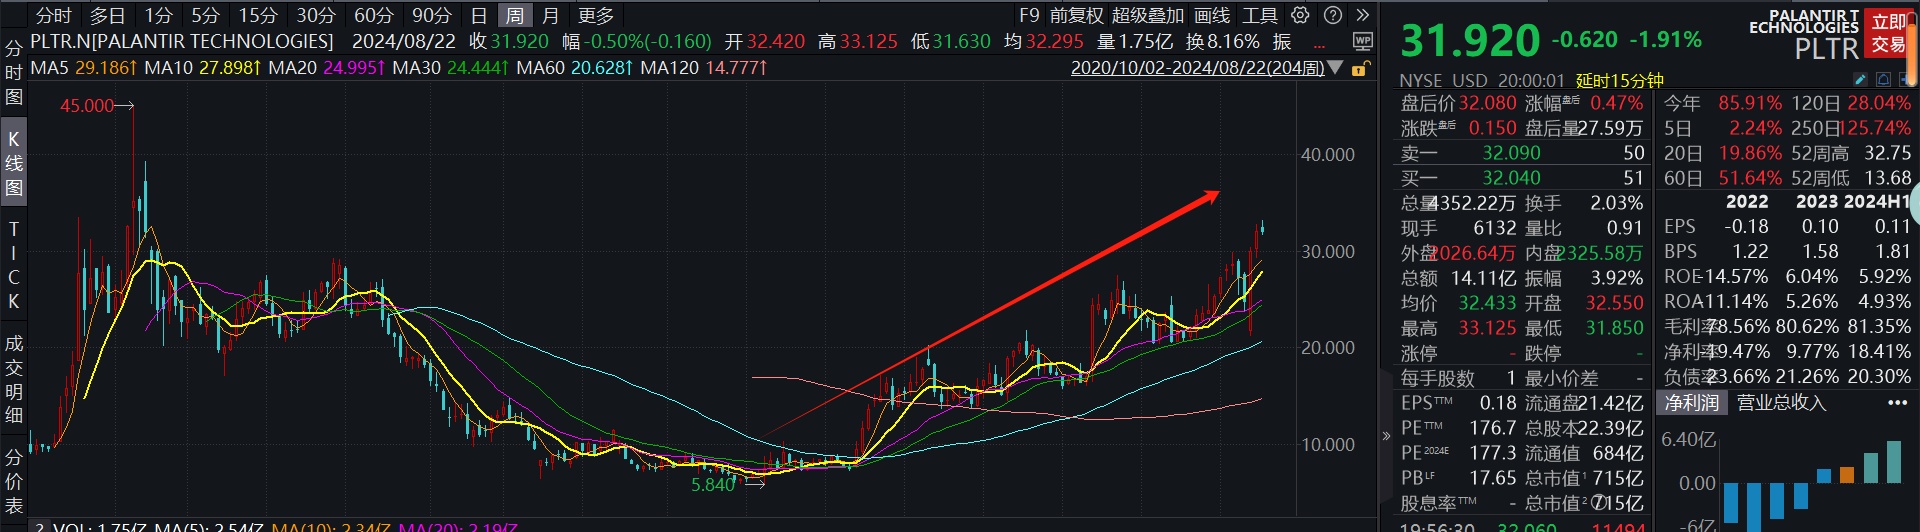Click the 40.000 price axis label
Screen dimensions: 1920x532
click(x=1328, y=155)
